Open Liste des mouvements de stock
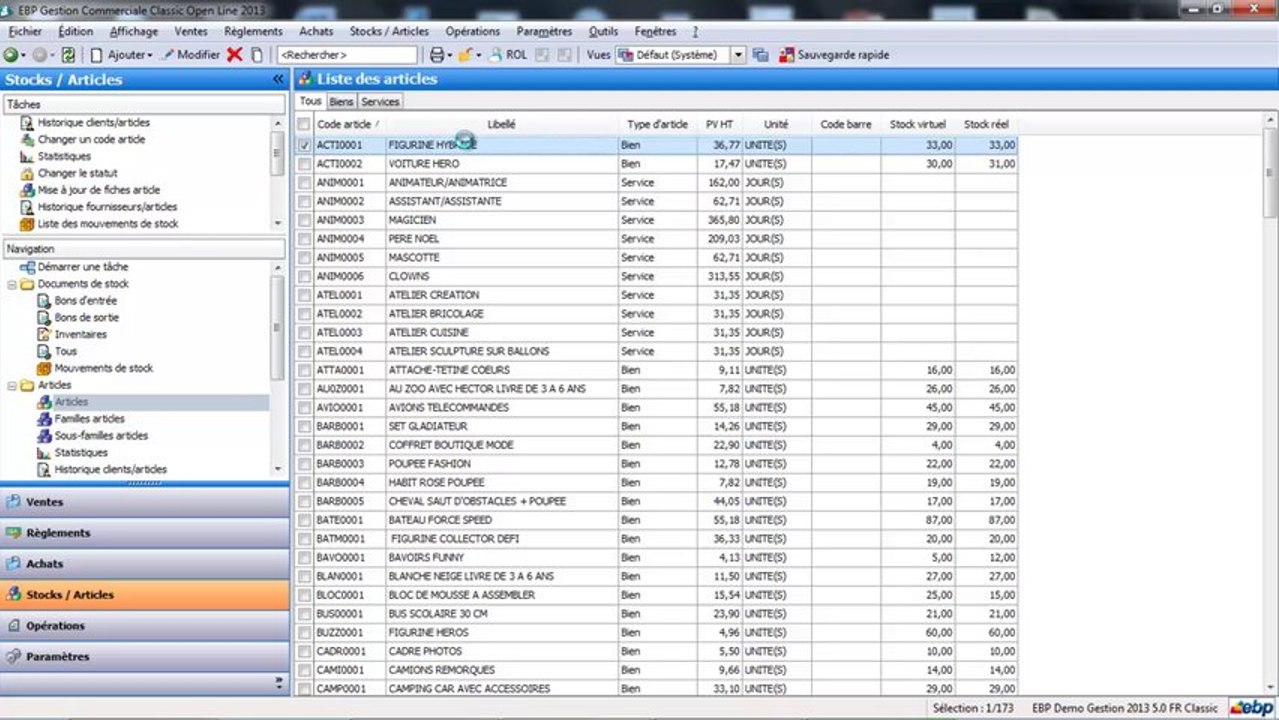Image resolution: width=1279 pixels, height=720 pixels. (108, 224)
